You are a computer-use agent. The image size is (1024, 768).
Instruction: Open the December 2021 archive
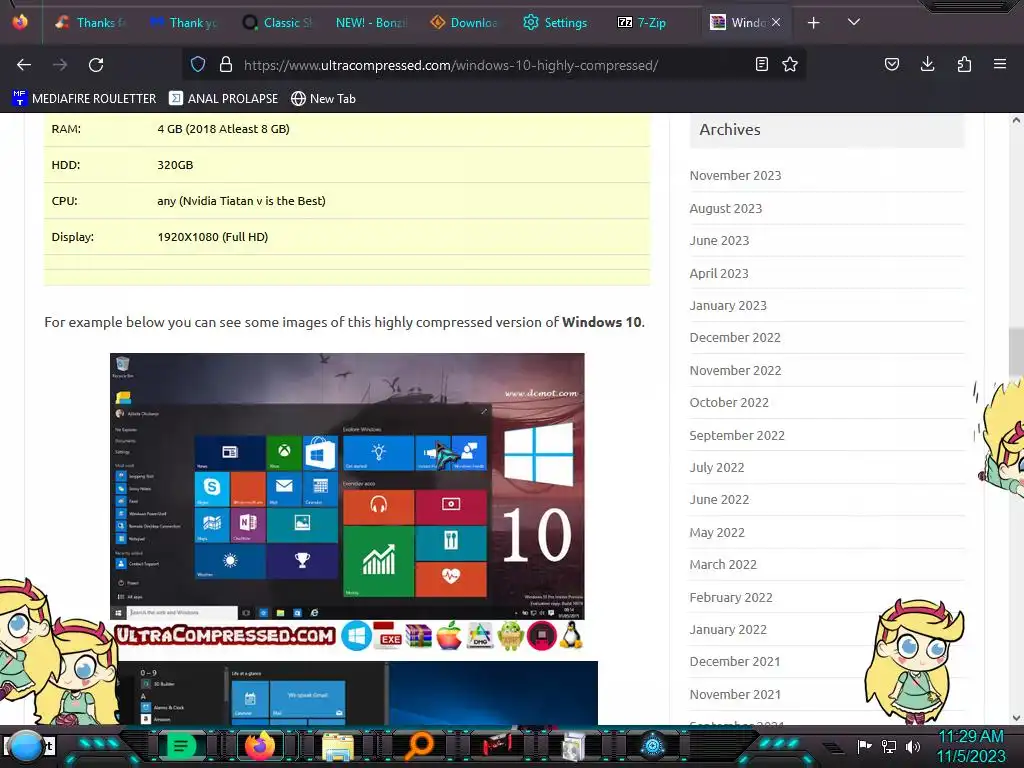coord(735,662)
